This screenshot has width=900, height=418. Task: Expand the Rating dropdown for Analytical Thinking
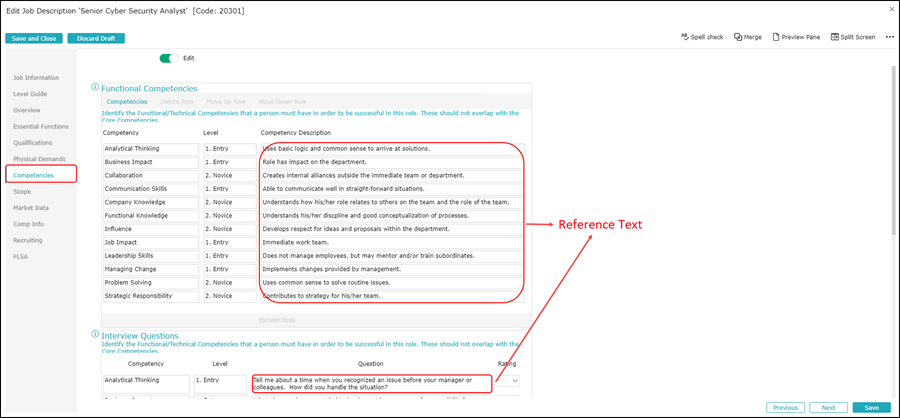[514, 381]
